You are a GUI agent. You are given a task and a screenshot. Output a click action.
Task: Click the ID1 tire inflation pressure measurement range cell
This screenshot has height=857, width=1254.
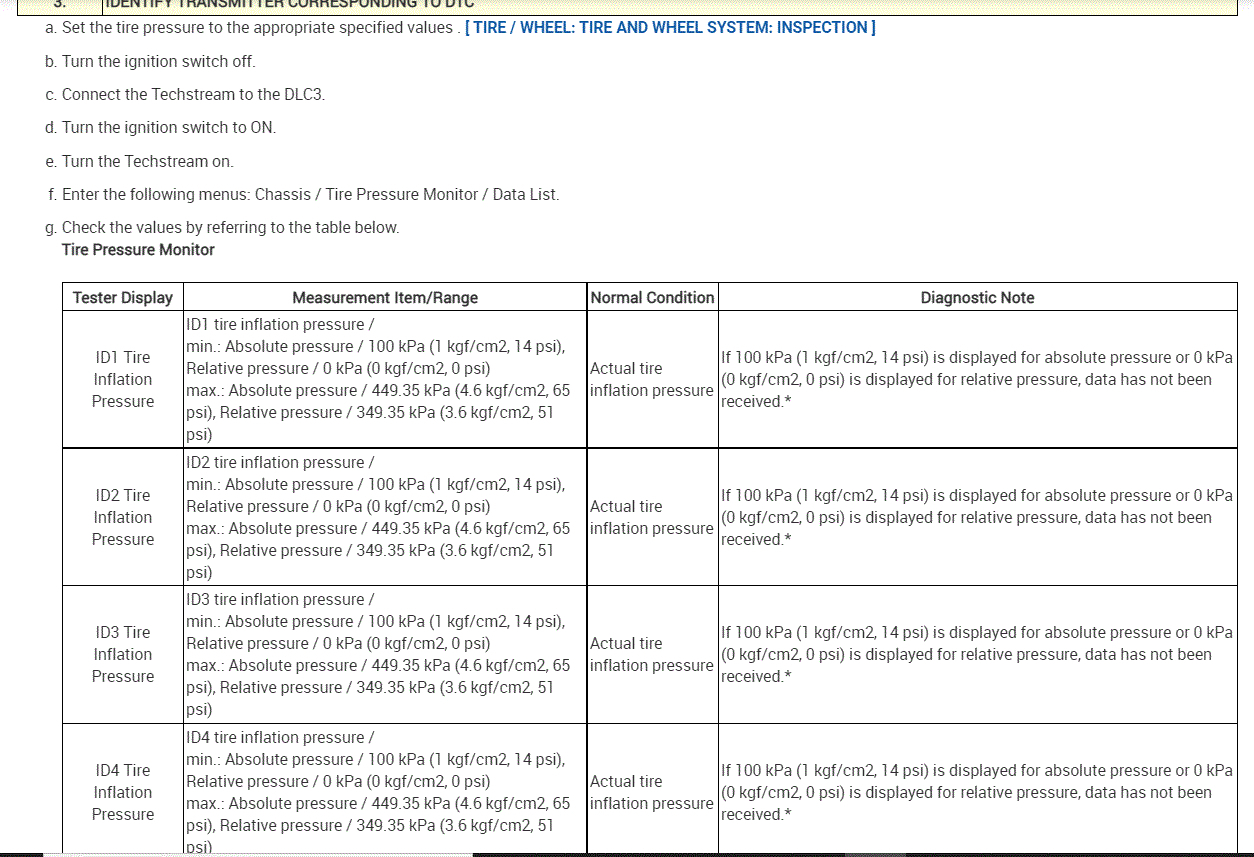(385, 379)
